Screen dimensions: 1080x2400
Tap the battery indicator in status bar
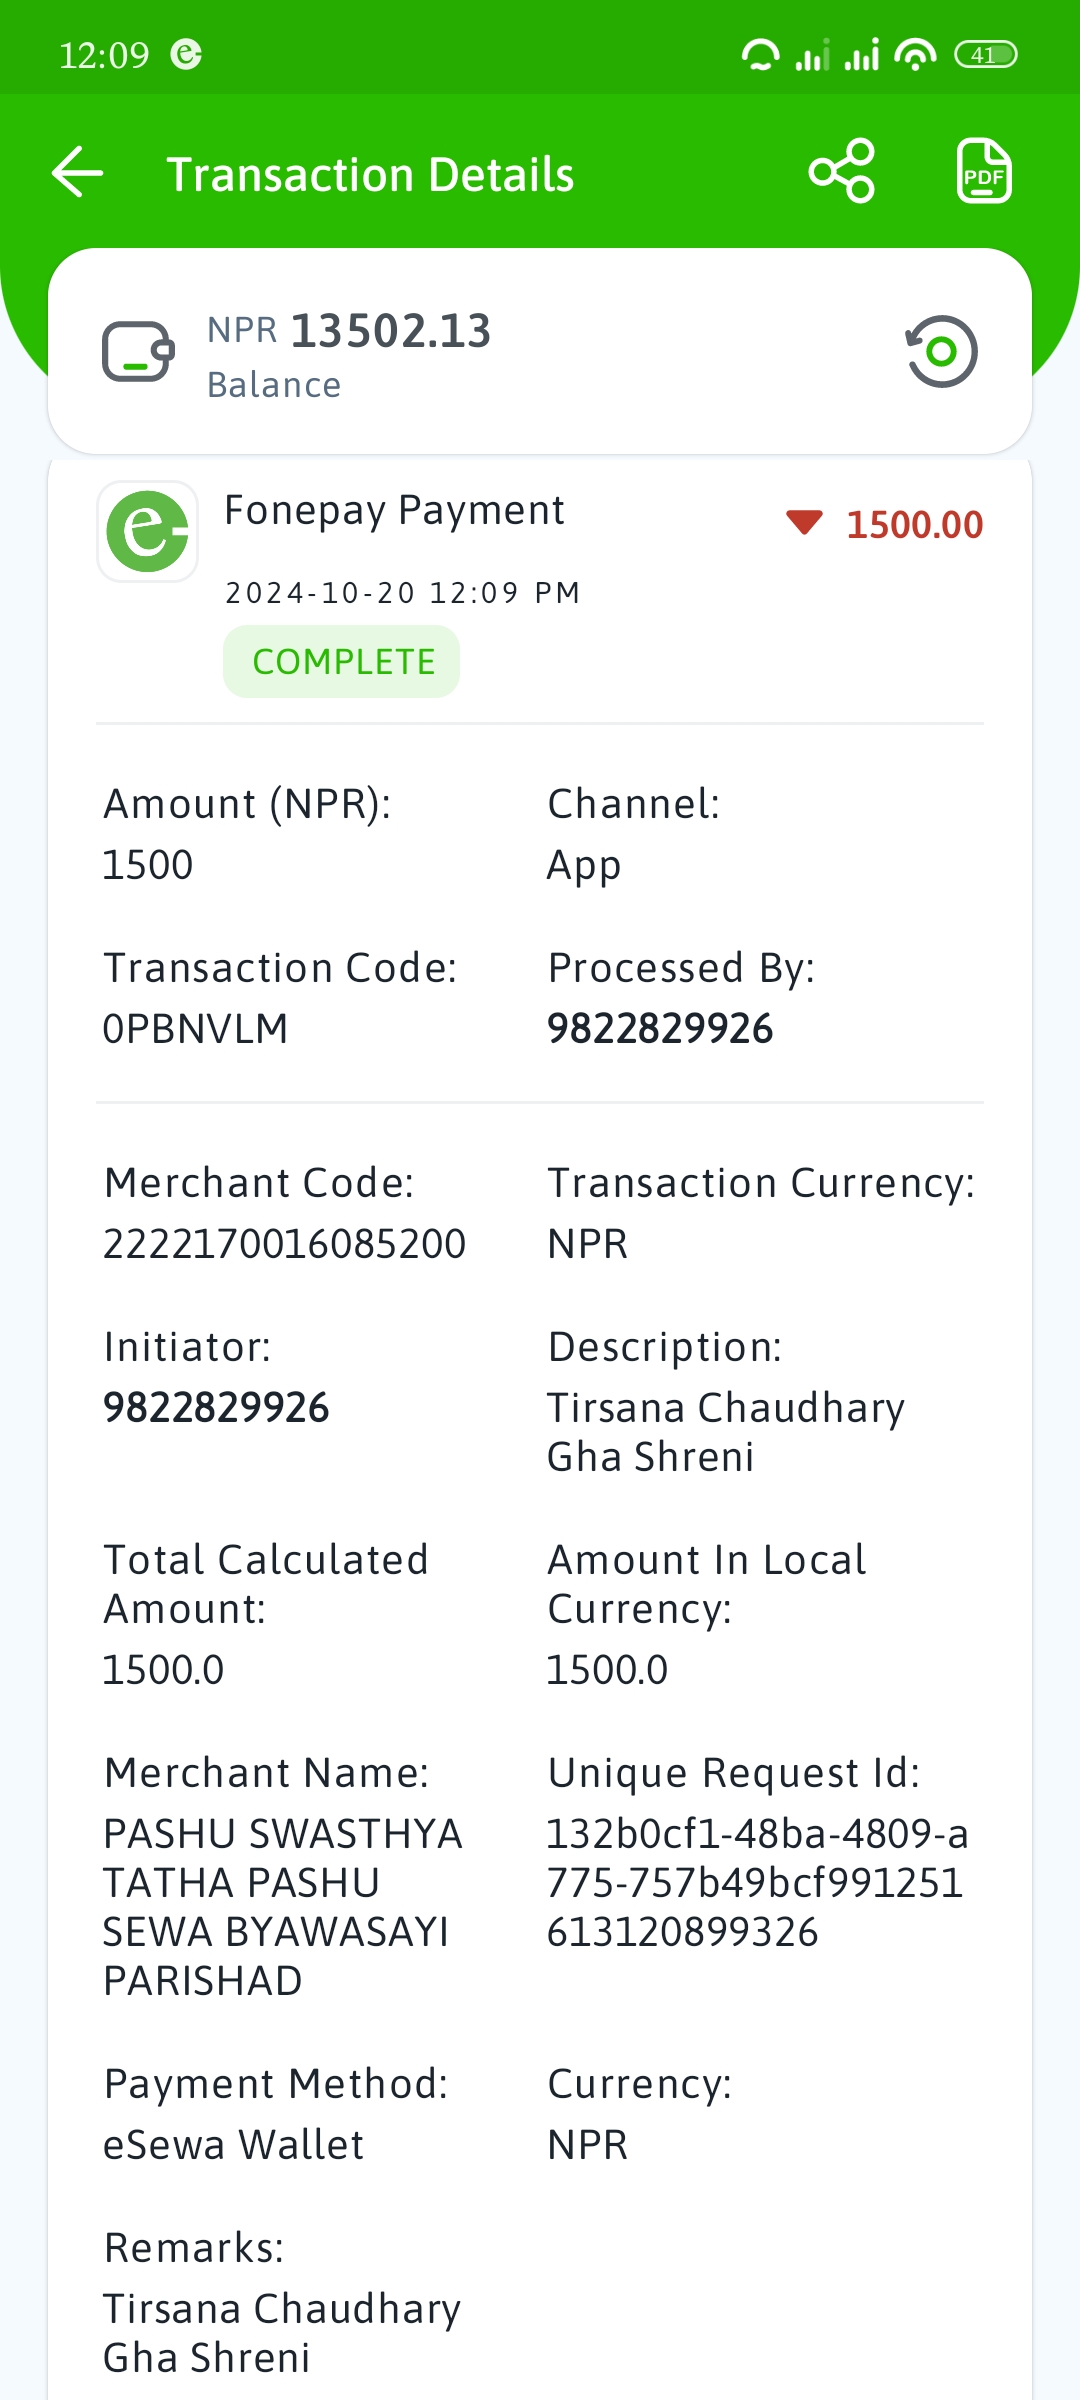[985, 55]
